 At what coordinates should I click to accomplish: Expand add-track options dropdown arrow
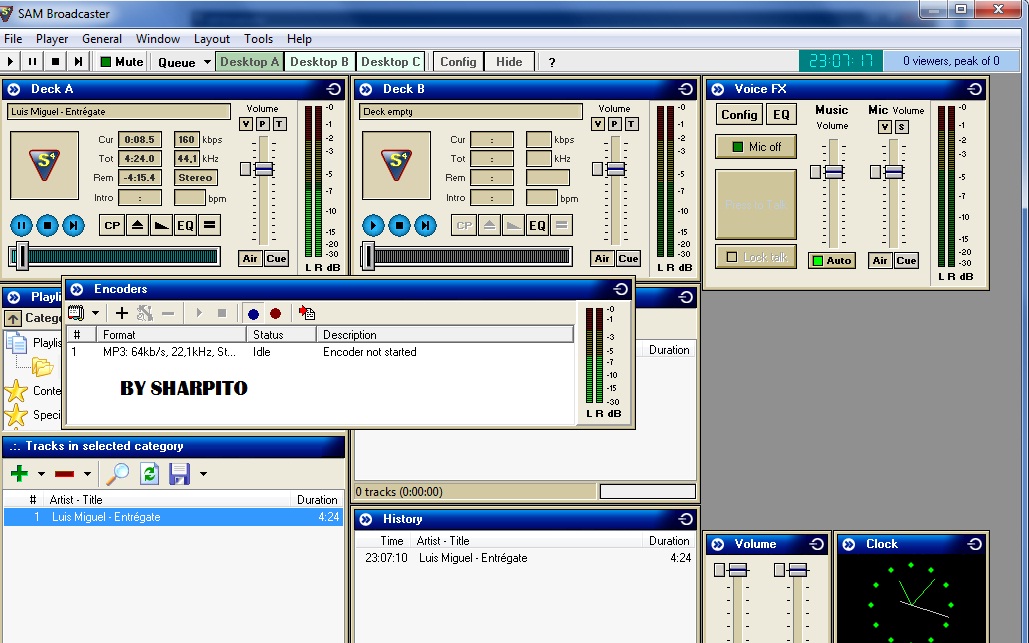41,474
